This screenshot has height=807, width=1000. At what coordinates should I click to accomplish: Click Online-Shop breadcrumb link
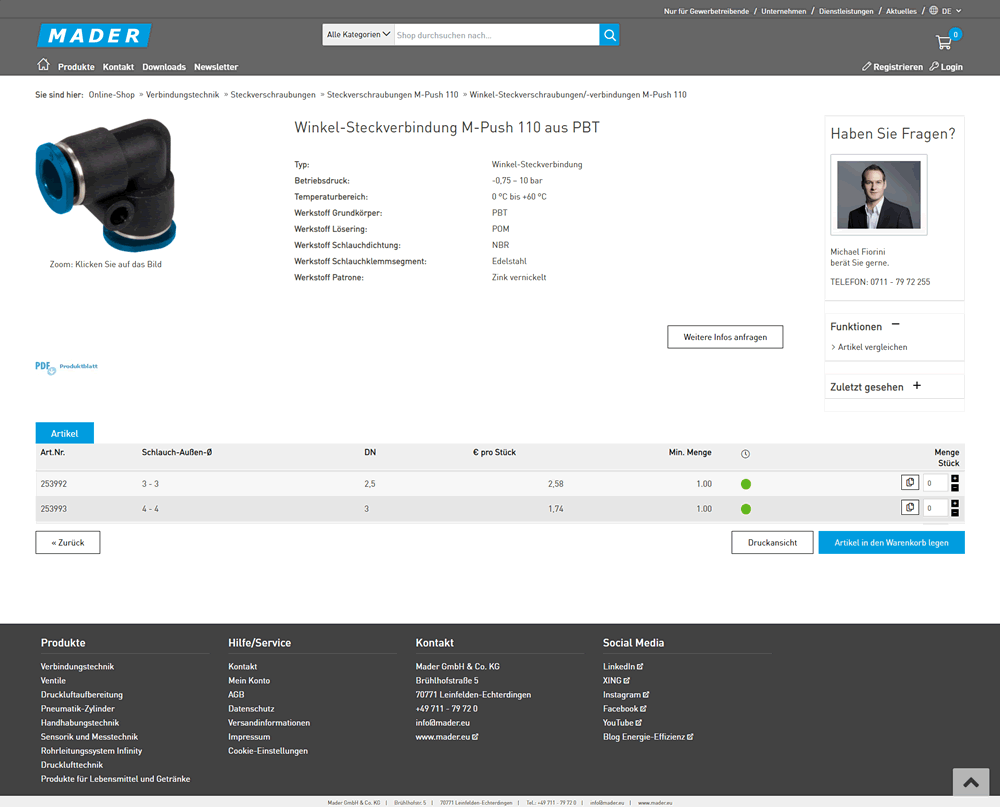pos(112,94)
